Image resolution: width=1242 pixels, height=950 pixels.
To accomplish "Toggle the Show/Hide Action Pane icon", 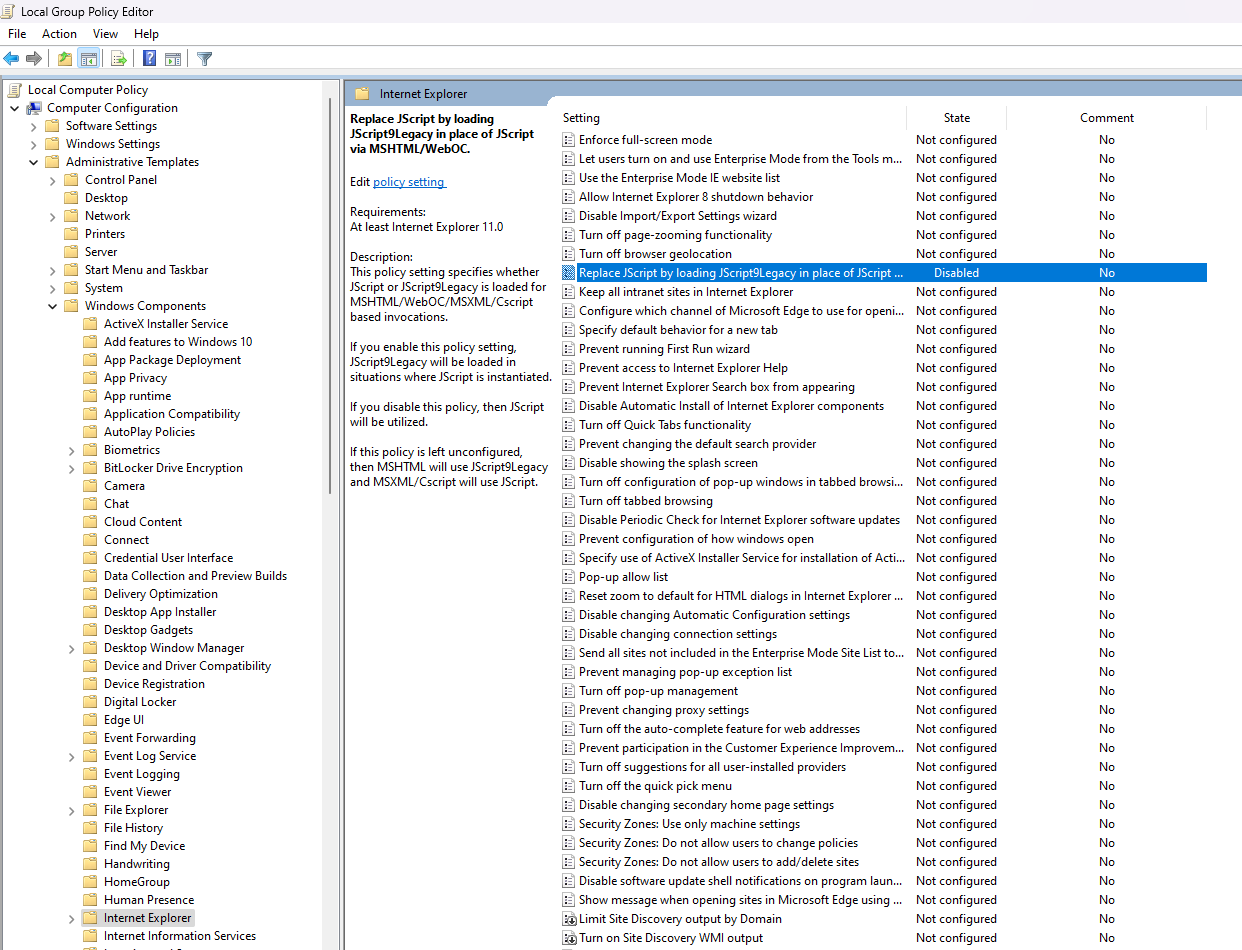I will pos(173,58).
